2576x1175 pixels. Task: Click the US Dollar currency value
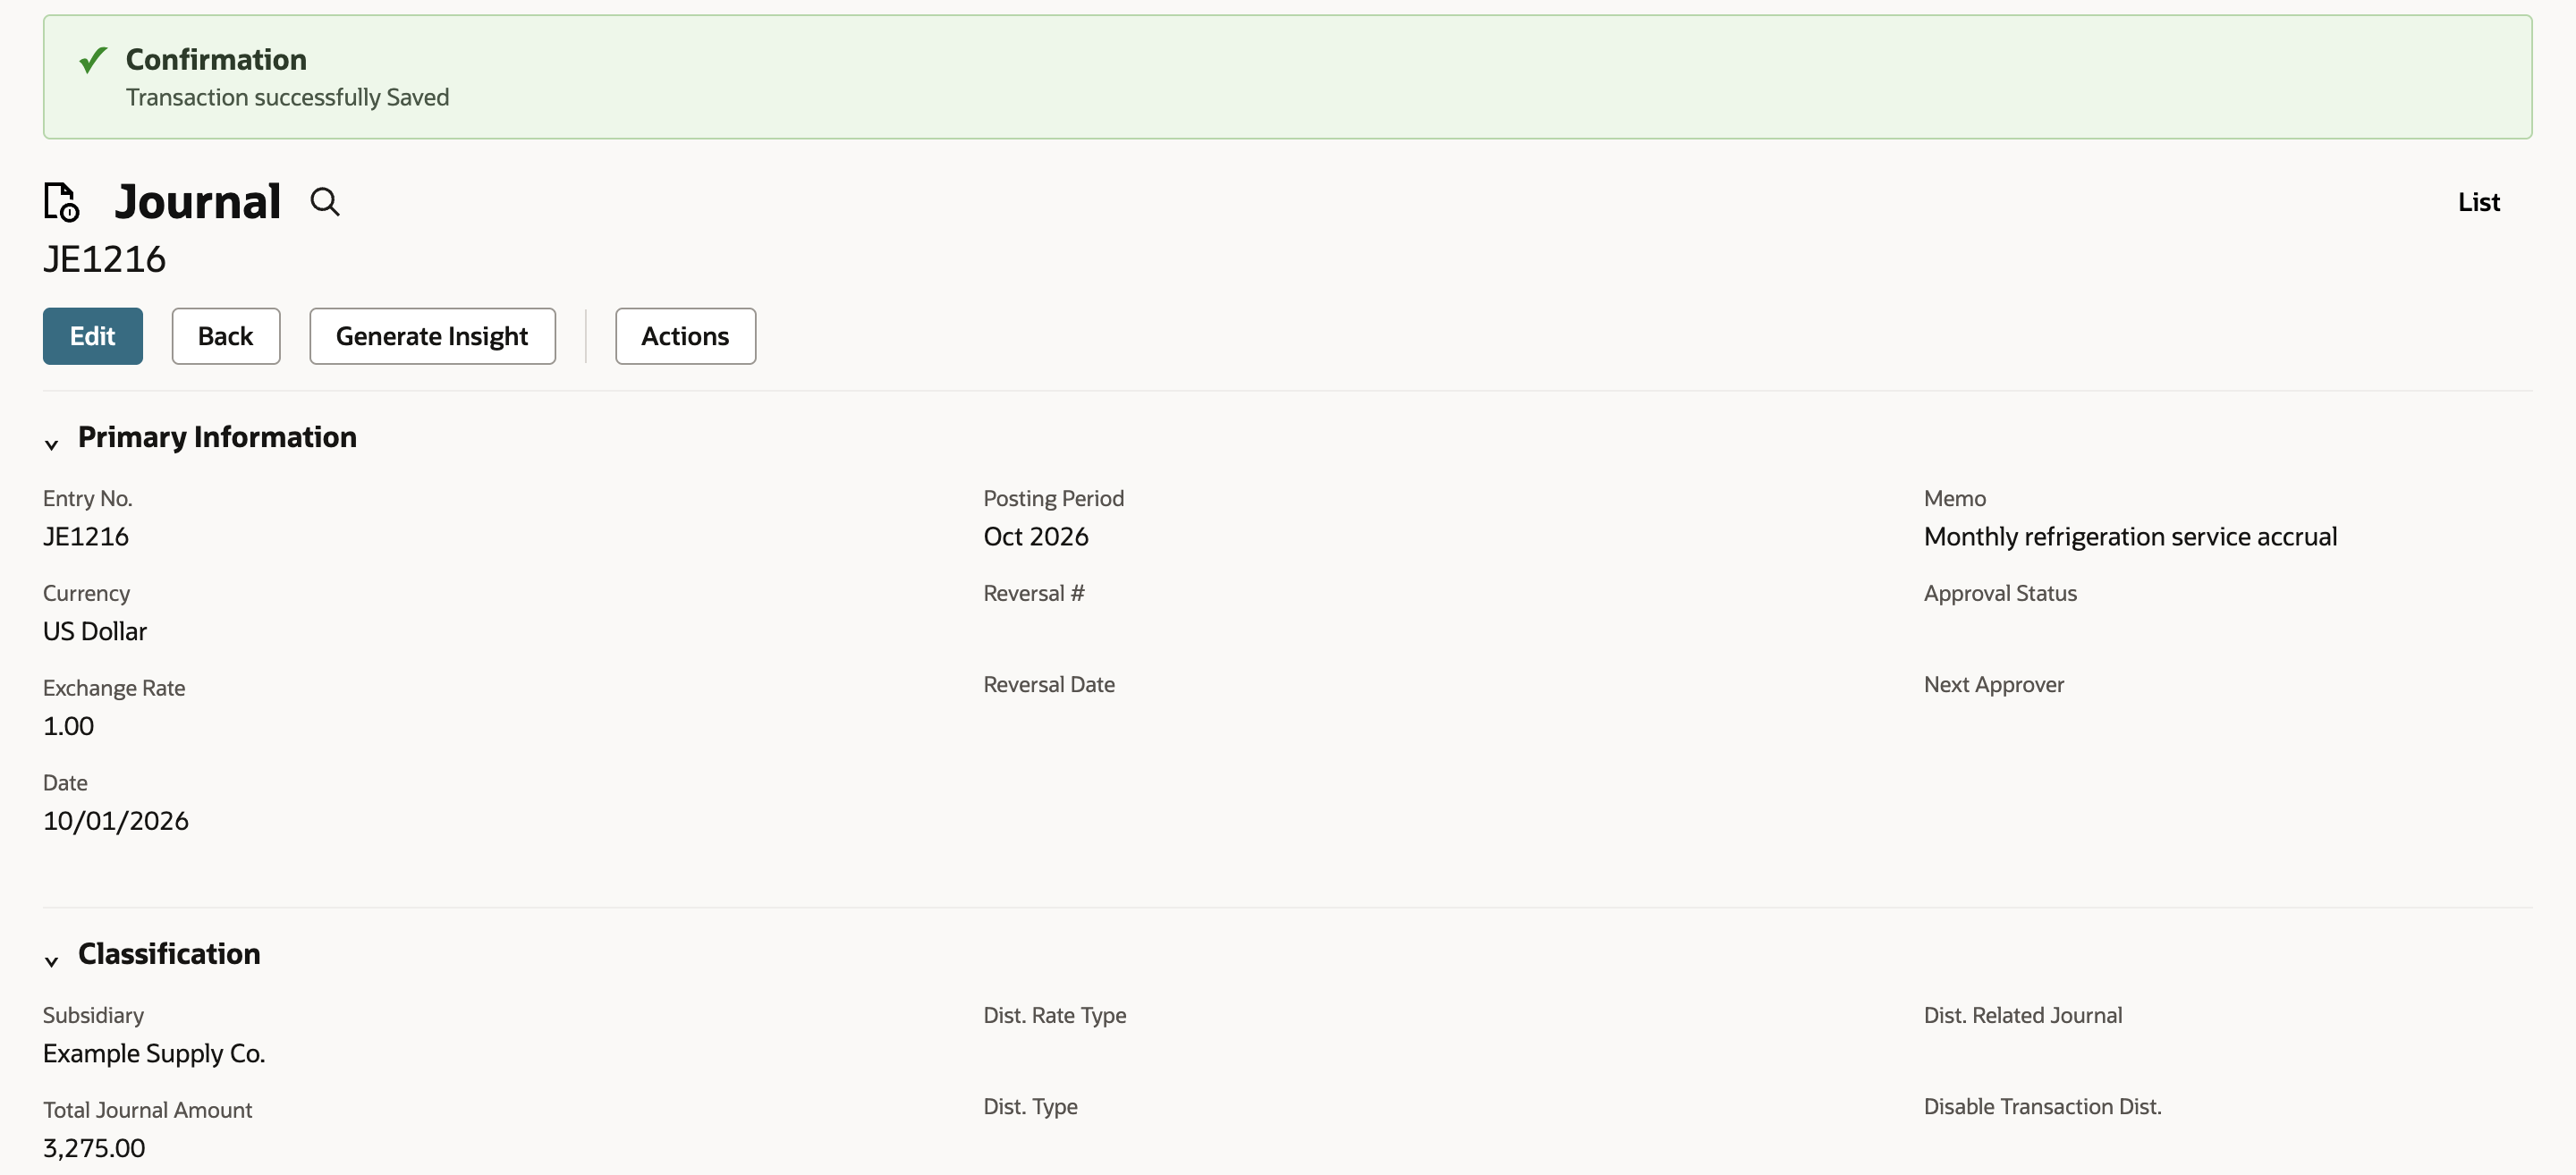click(x=95, y=631)
